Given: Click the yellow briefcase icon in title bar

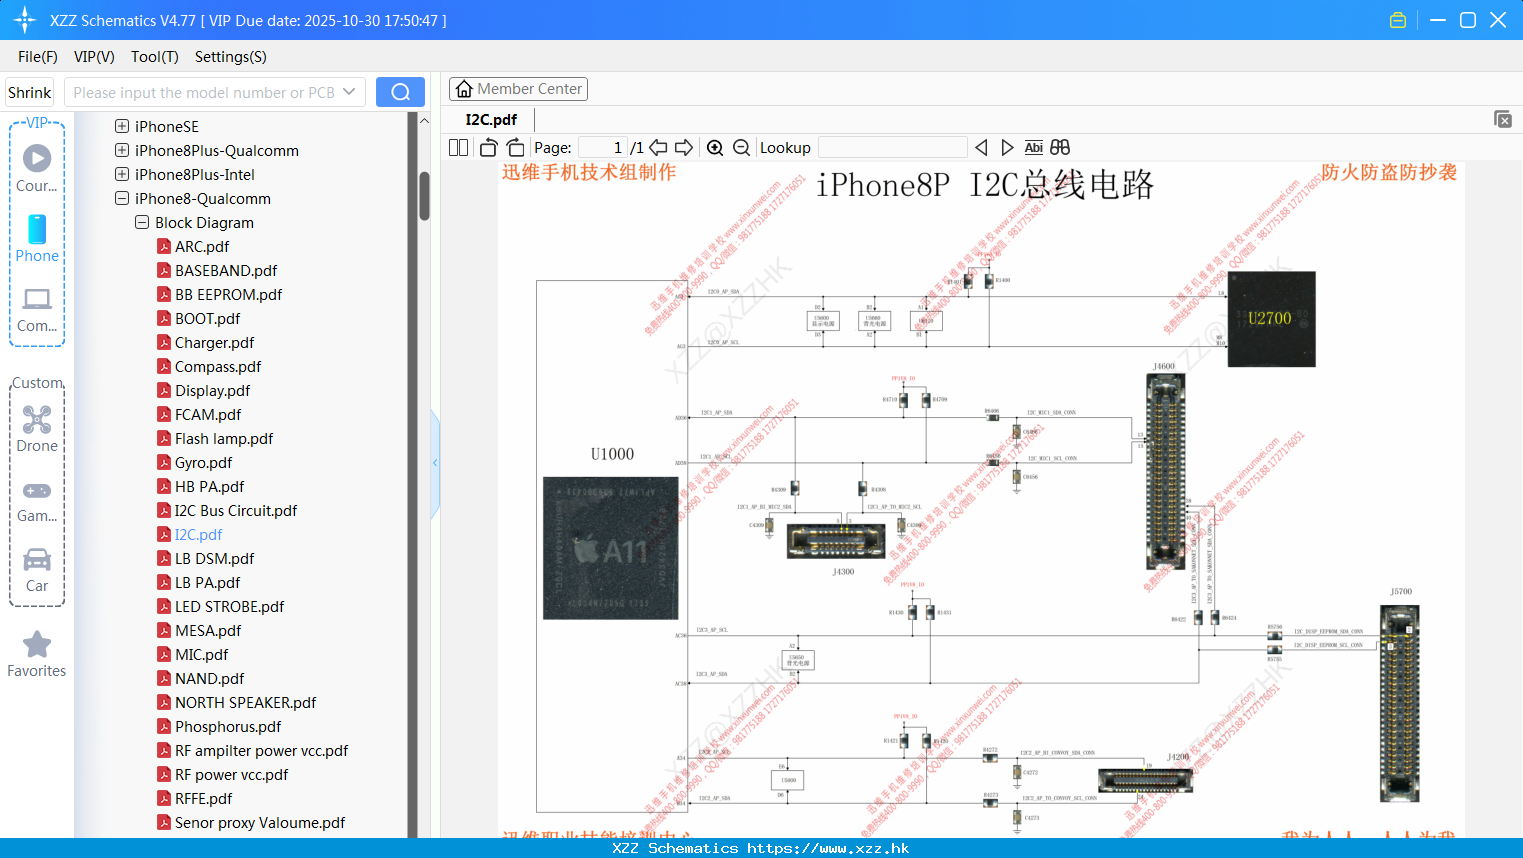Looking at the screenshot, I should 1398,20.
